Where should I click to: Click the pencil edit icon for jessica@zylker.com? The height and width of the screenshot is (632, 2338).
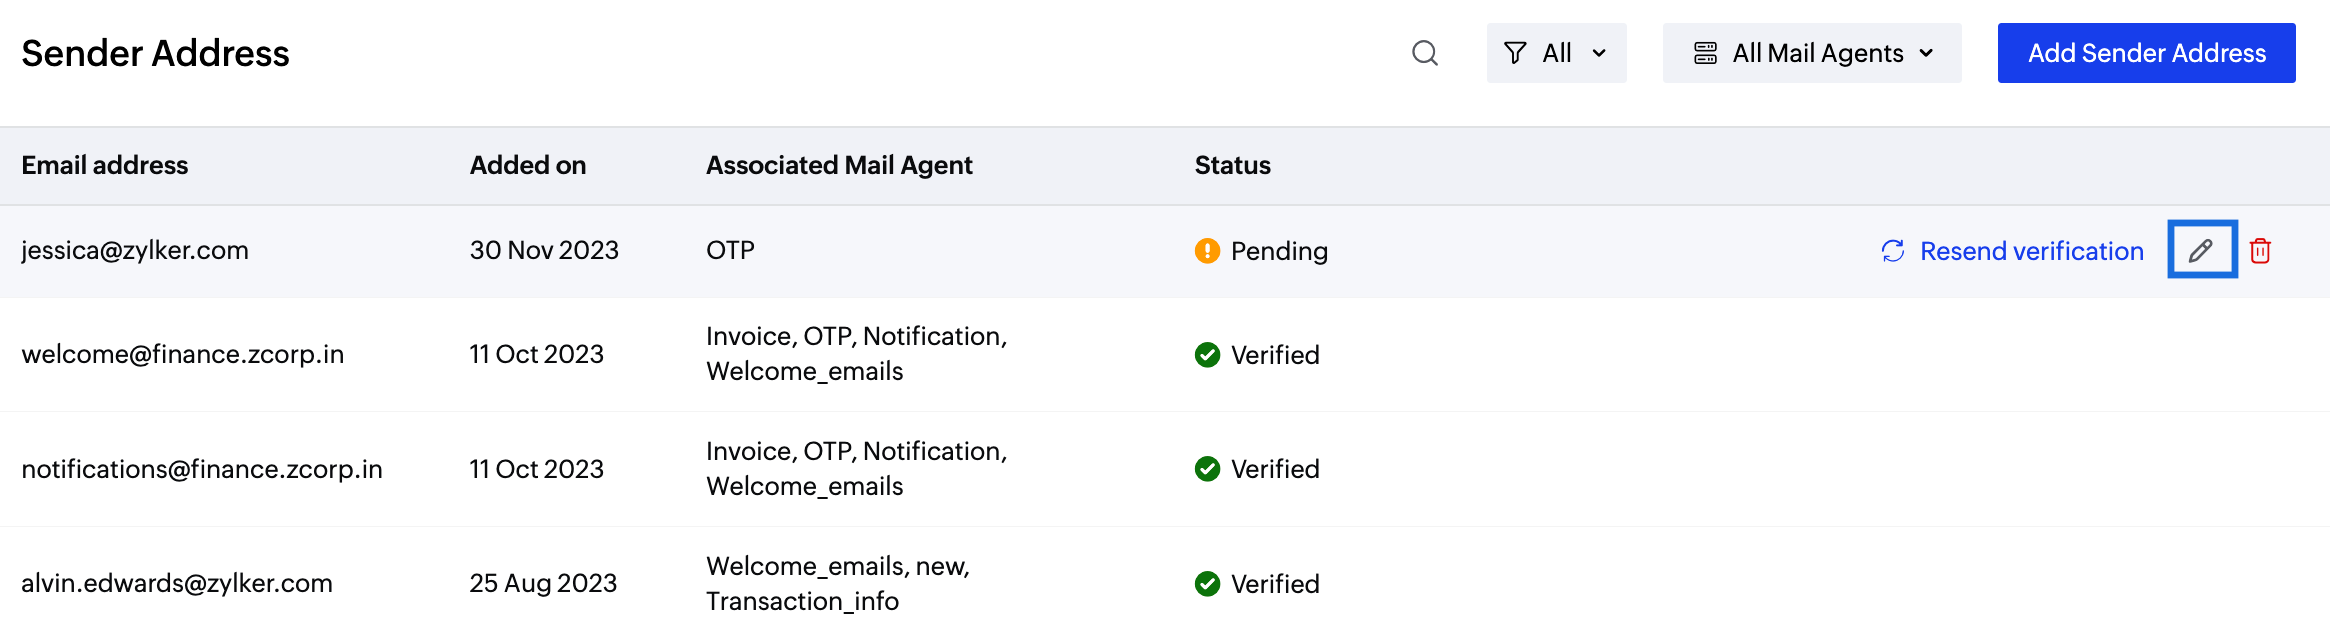(x=2201, y=250)
